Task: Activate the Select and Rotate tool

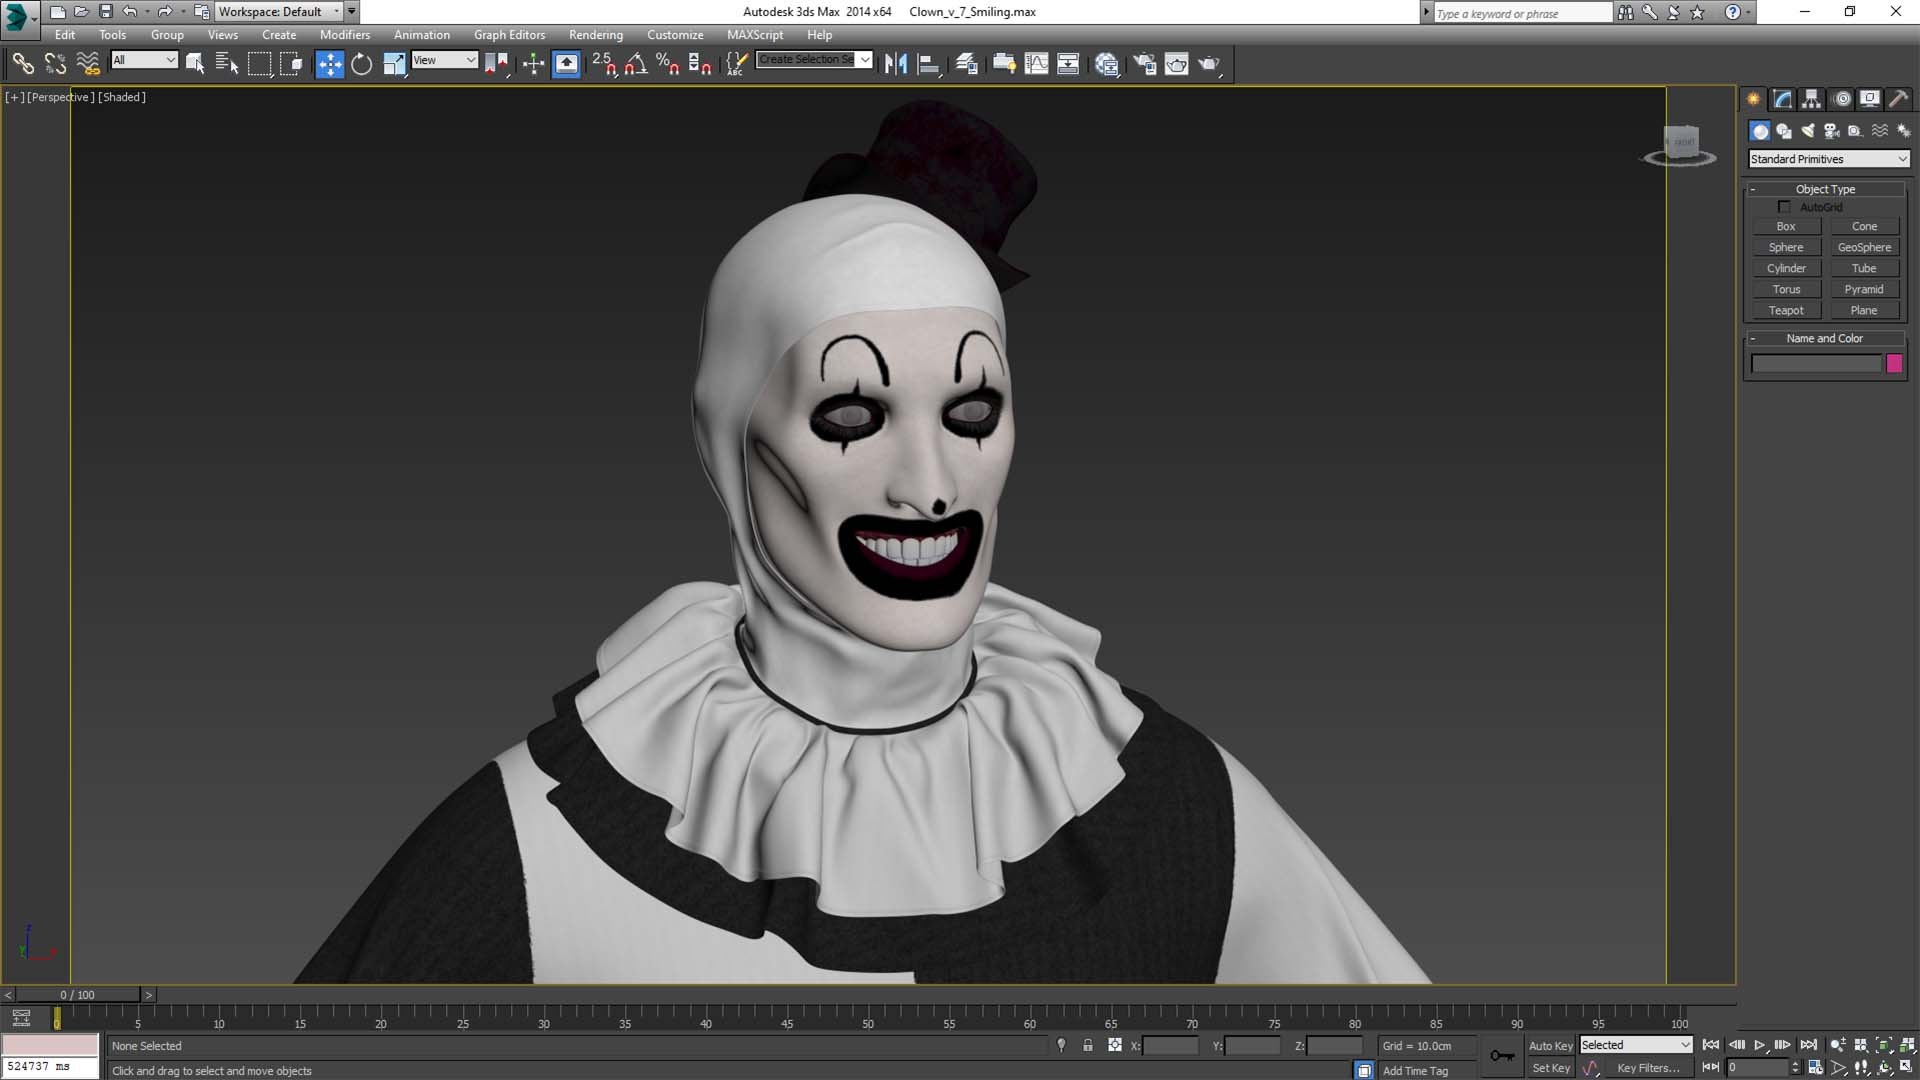Action: click(361, 64)
